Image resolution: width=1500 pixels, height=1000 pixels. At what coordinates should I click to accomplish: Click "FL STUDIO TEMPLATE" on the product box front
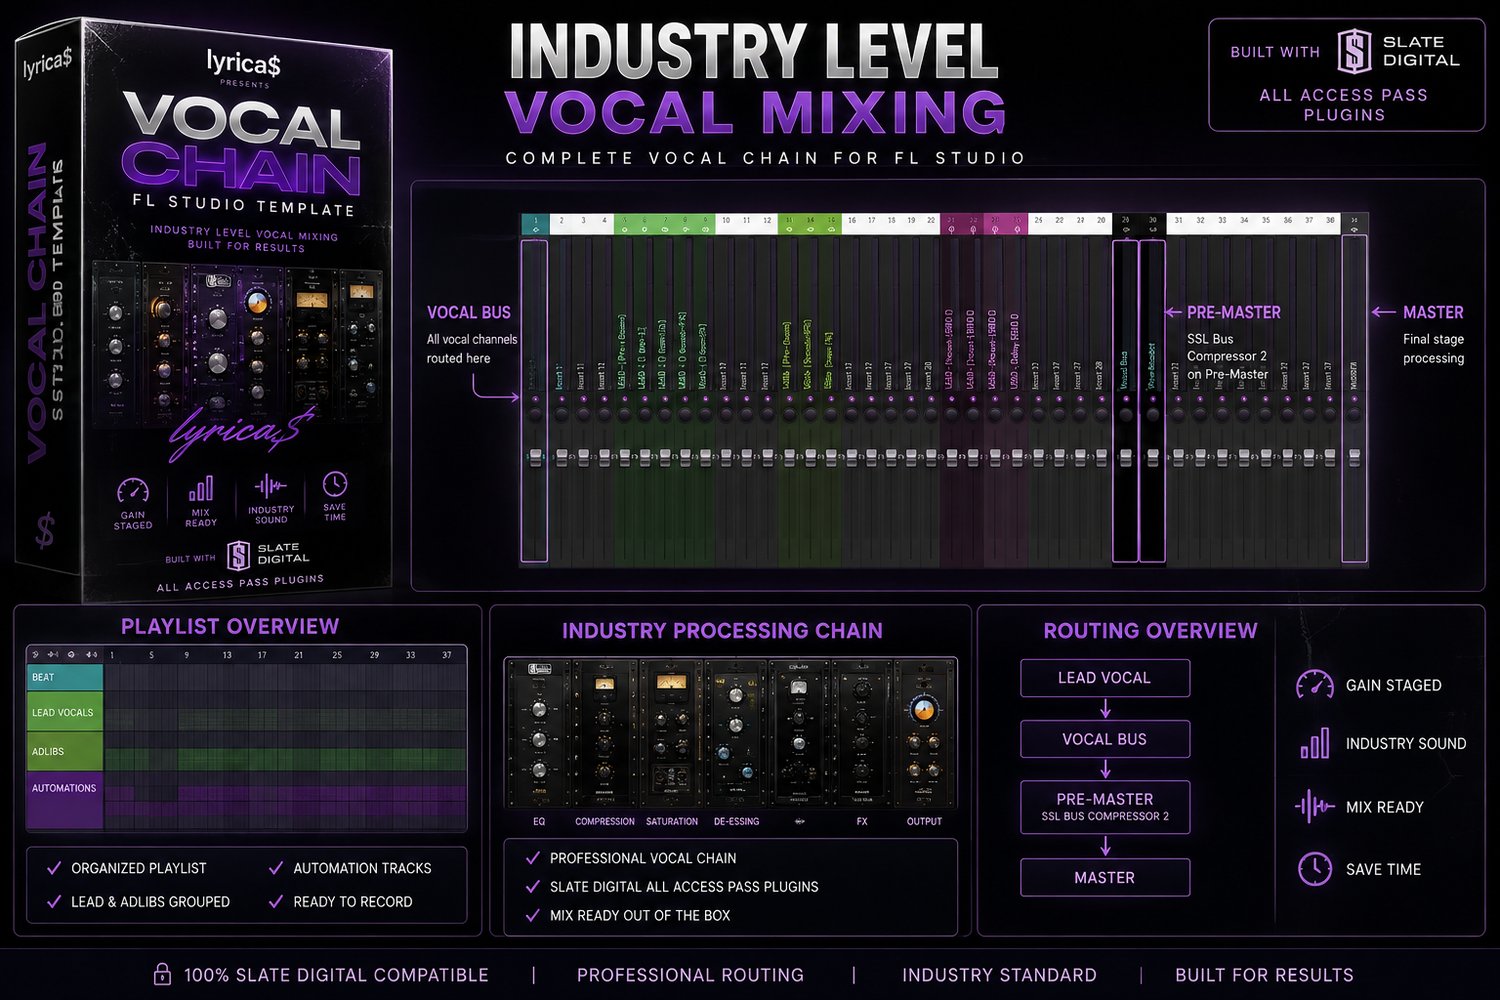coord(243,205)
